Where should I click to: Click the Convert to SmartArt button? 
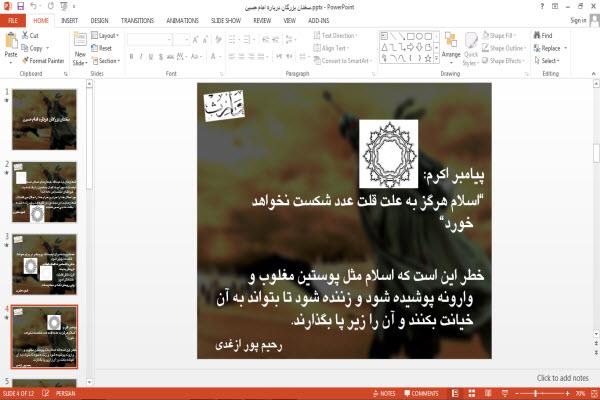point(342,60)
